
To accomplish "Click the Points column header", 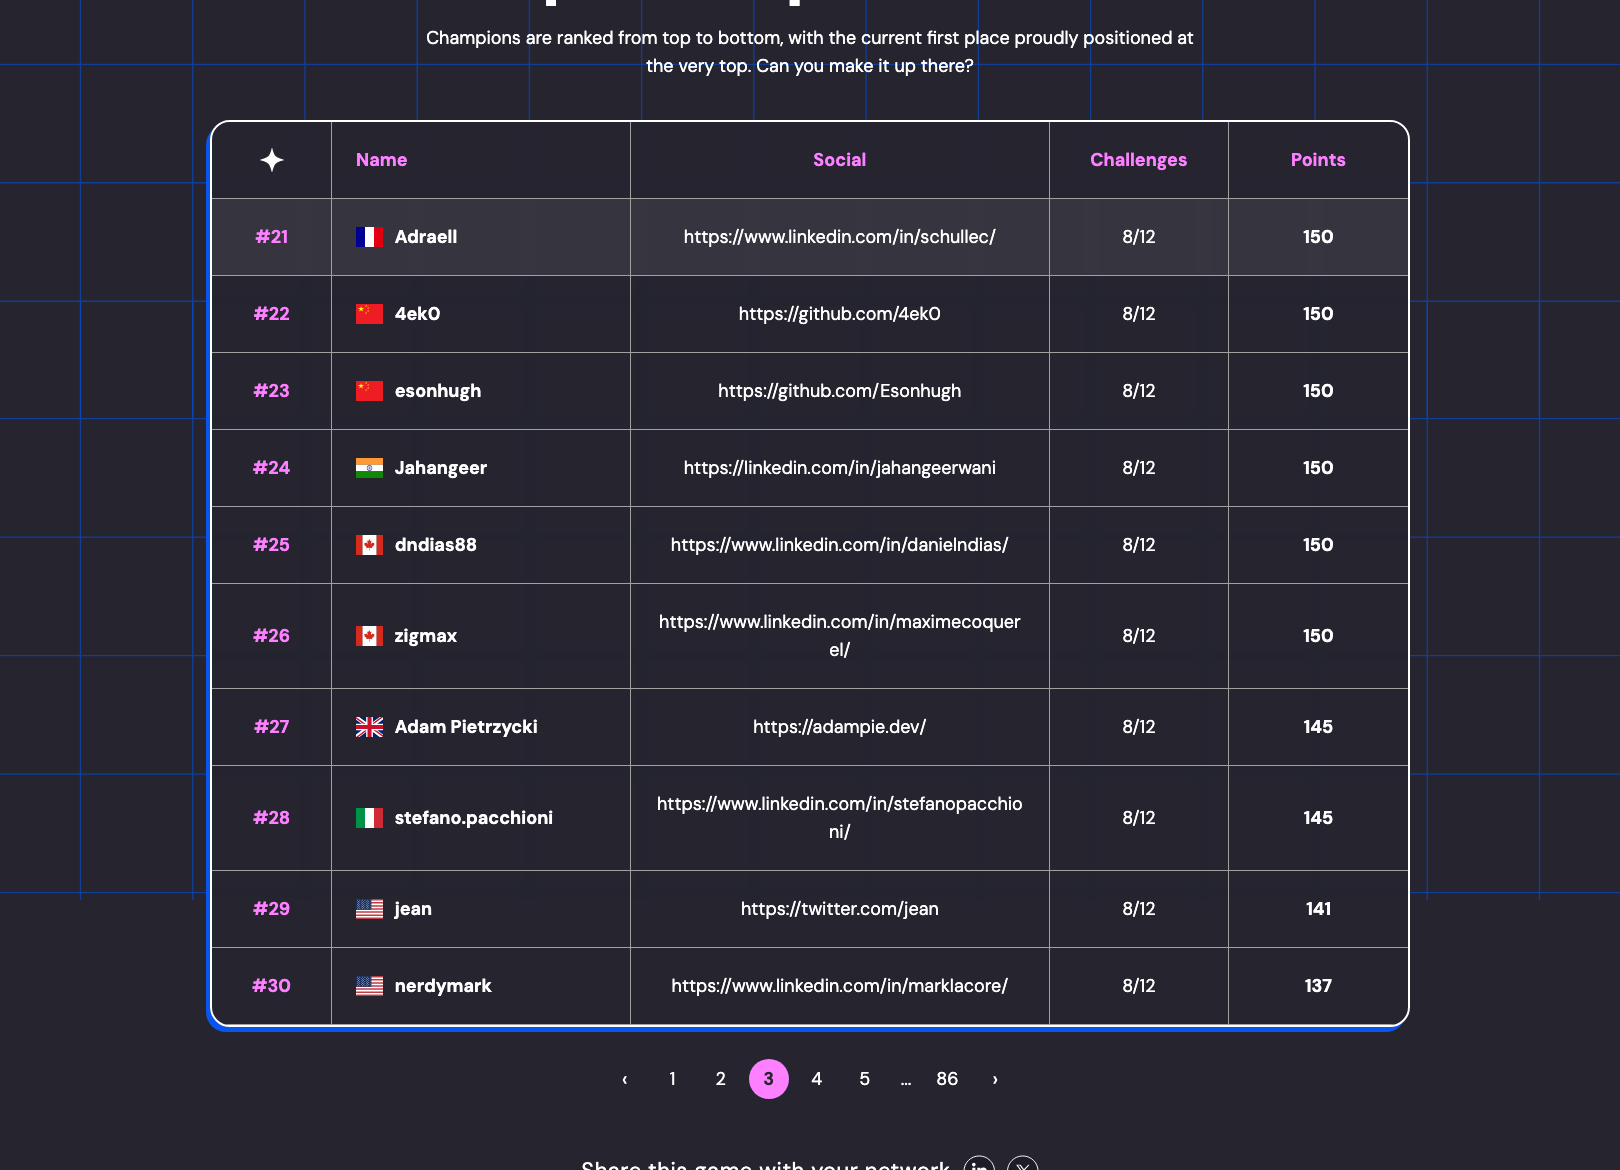I will tap(1317, 160).
